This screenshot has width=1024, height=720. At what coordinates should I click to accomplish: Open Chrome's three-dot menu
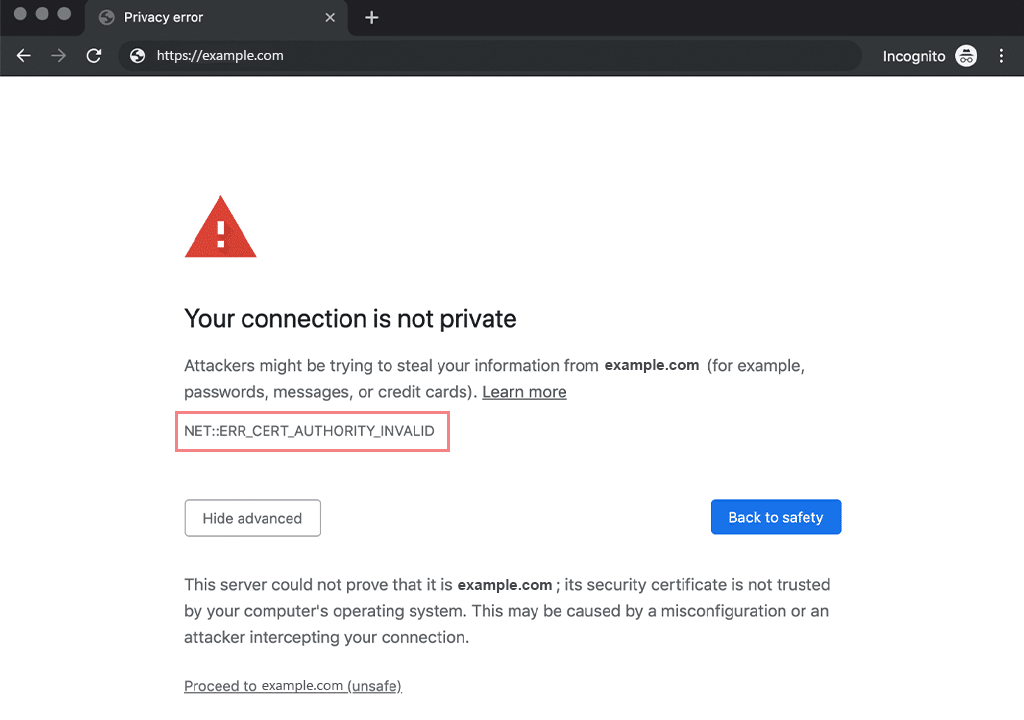1002,56
